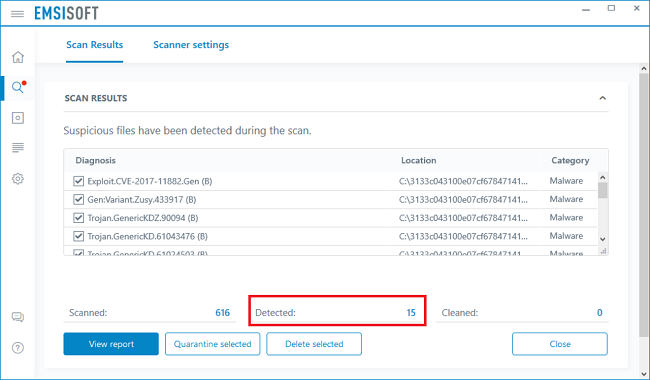Click Scanned count 616
650x380 pixels.
[223, 312]
